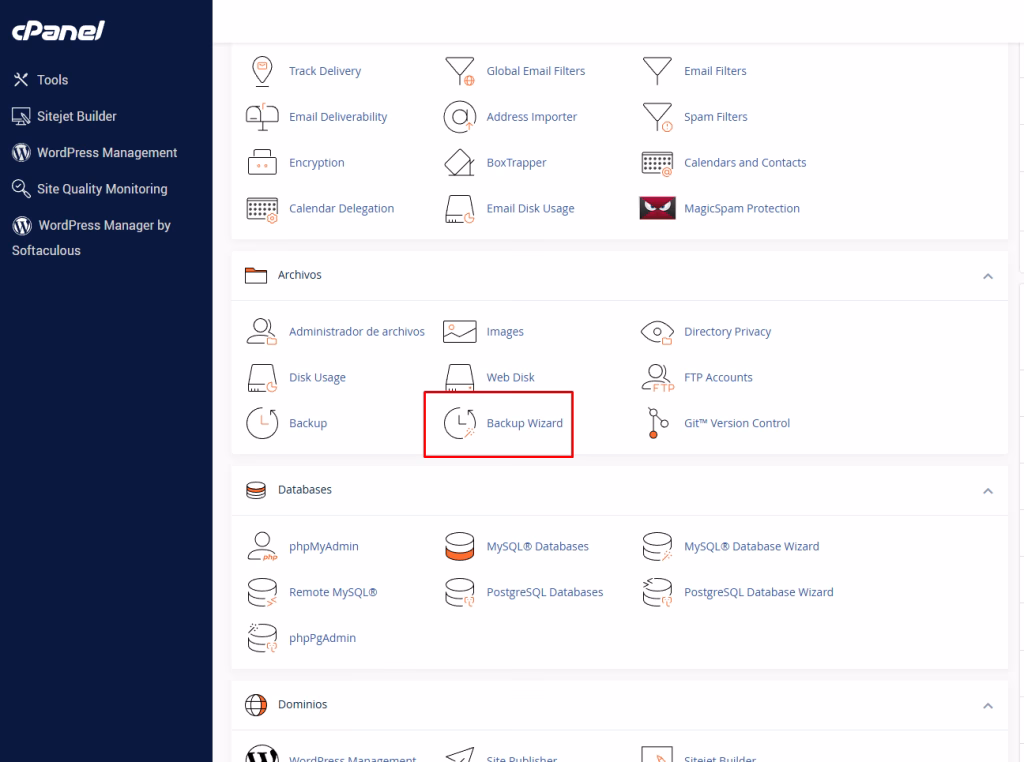Image resolution: width=1024 pixels, height=762 pixels.
Task: Open the Directory Privacy icon
Action: click(657, 331)
